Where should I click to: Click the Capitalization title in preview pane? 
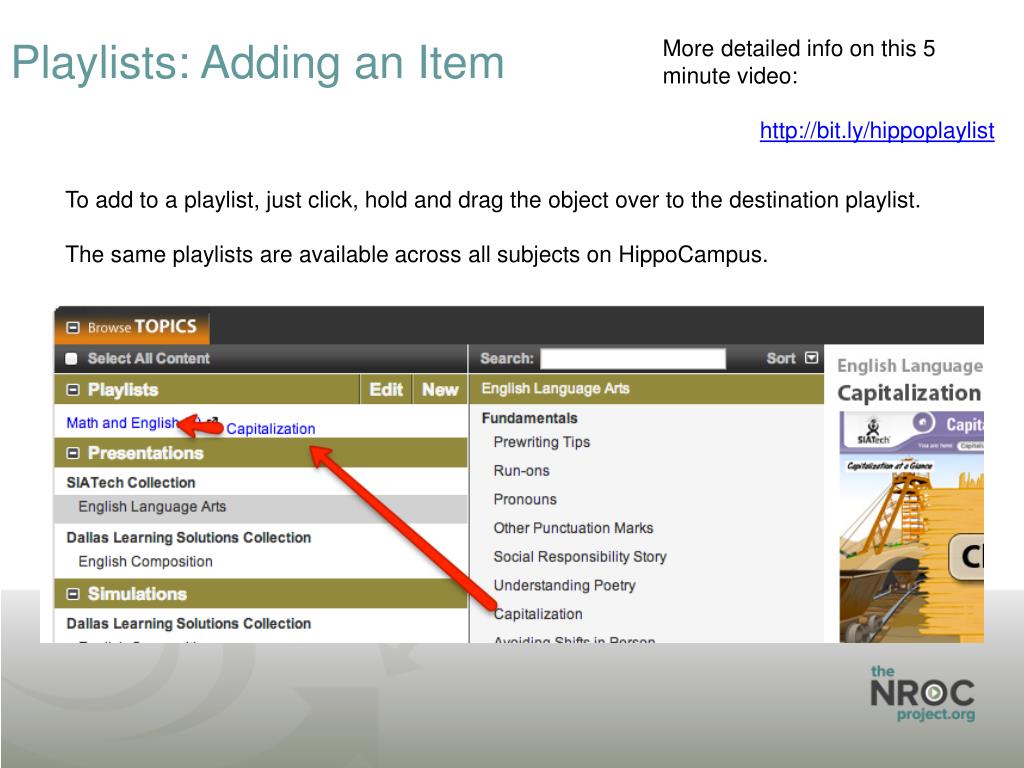909,393
